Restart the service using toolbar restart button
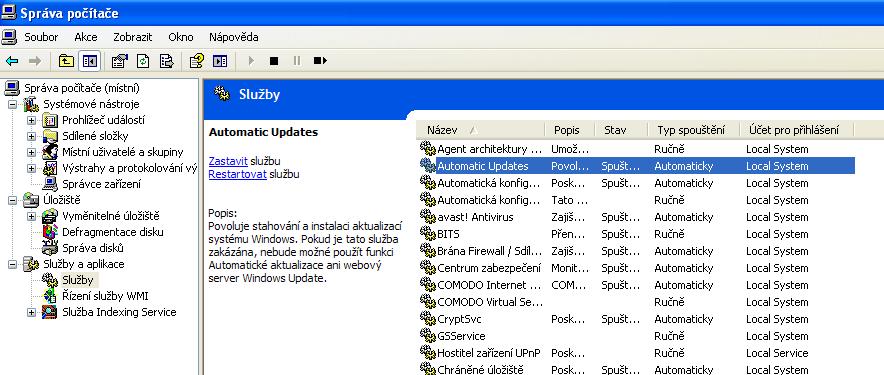This screenshot has width=884, height=375. [x=320, y=61]
